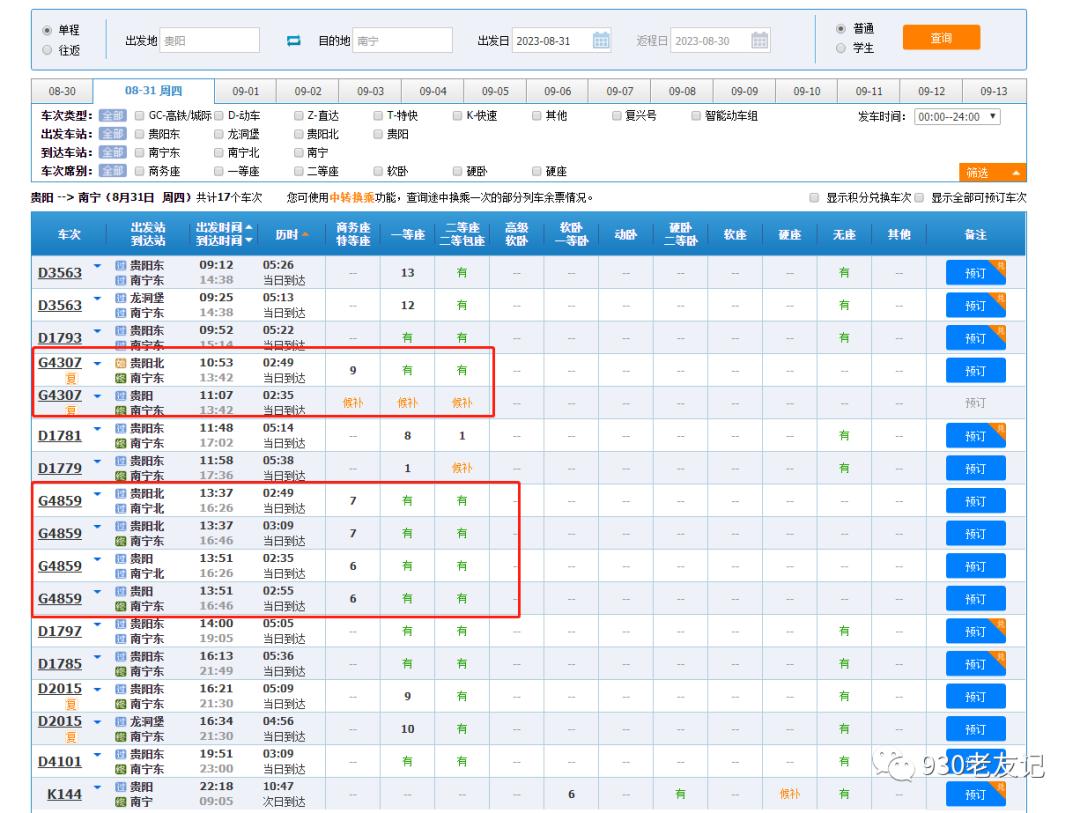The width and height of the screenshot is (1080, 813).
Task: Check the GC-高铁/城际 train type filter
Action: (140, 117)
